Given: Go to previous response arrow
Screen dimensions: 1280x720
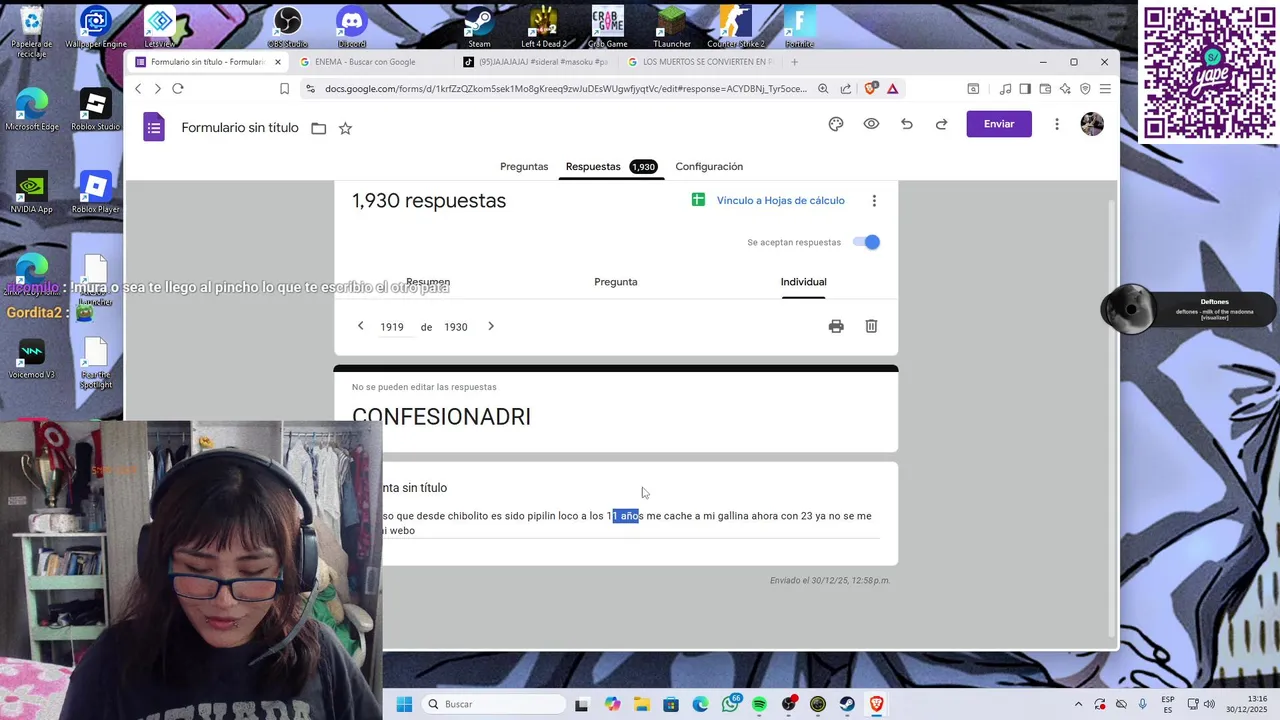Looking at the screenshot, I should click(361, 326).
